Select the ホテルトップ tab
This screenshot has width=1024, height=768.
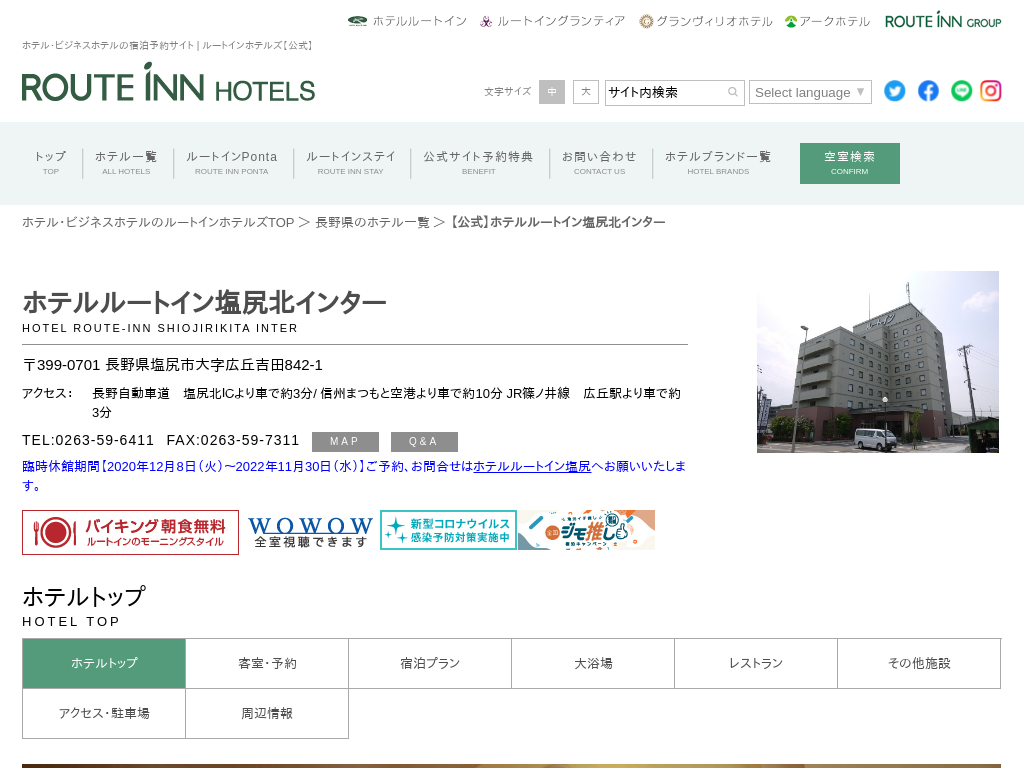click(104, 664)
